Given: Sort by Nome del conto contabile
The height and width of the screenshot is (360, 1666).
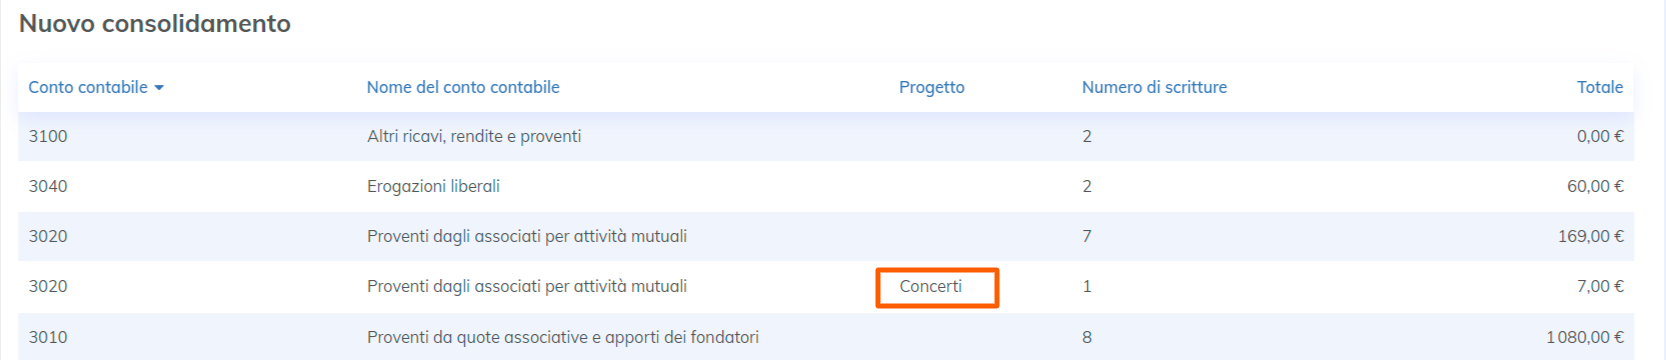Looking at the screenshot, I should [x=463, y=87].
